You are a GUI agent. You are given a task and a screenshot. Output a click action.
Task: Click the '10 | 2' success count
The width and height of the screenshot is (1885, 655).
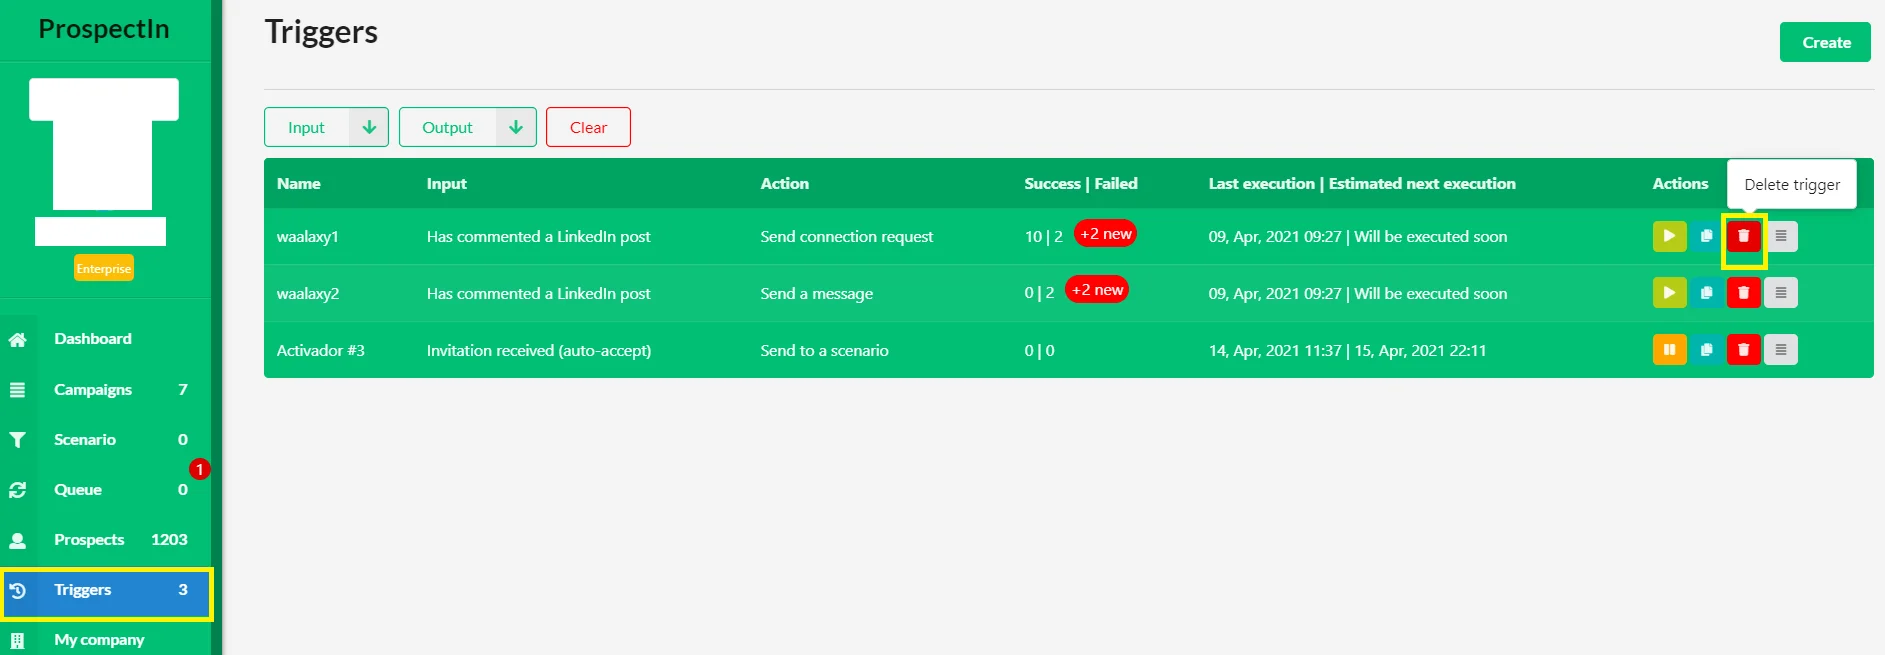pyautogui.click(x=1044, y=237)
